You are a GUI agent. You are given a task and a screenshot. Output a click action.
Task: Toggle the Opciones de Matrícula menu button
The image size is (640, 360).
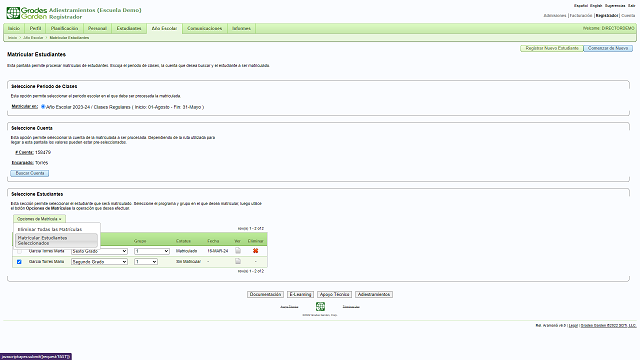pos(39,219)
